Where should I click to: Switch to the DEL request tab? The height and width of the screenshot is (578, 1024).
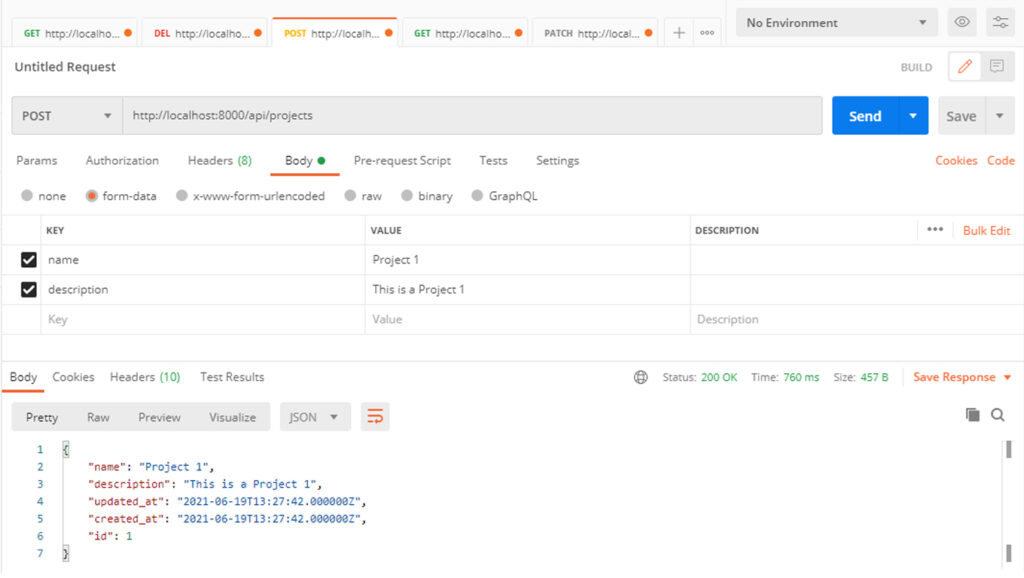[205, 33]
